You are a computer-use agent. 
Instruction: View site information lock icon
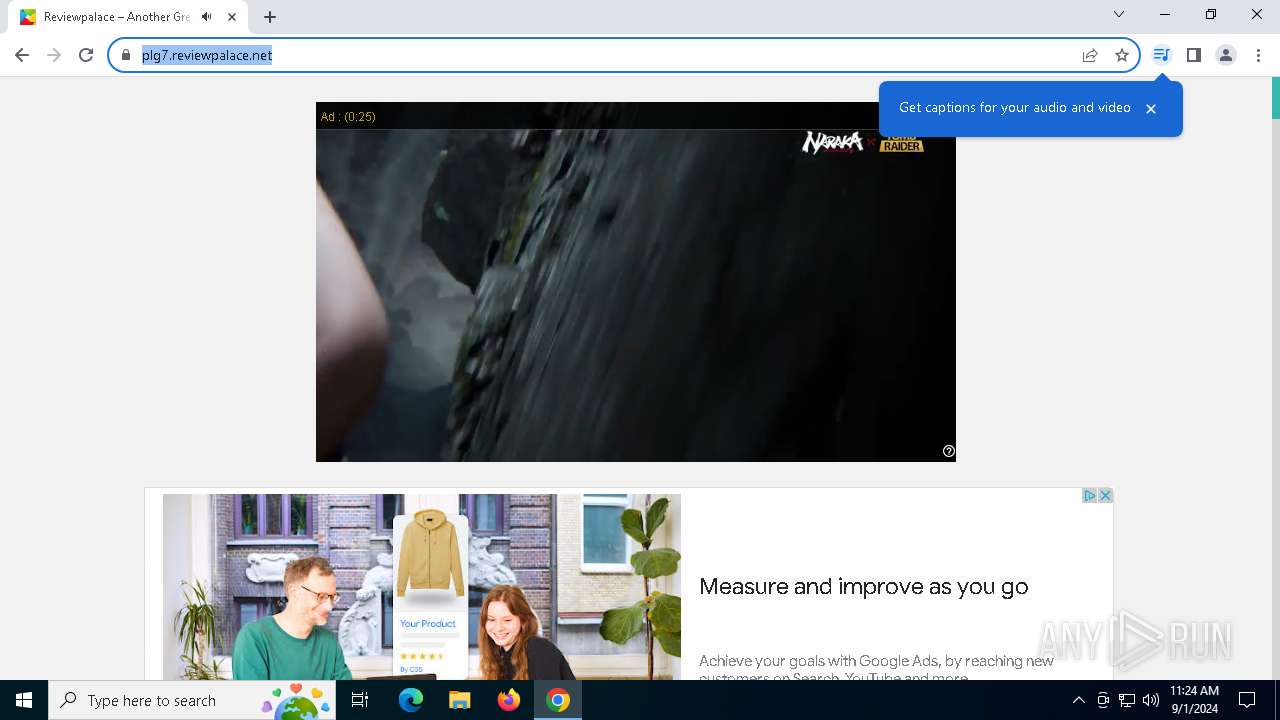click(x=126, y=55)
